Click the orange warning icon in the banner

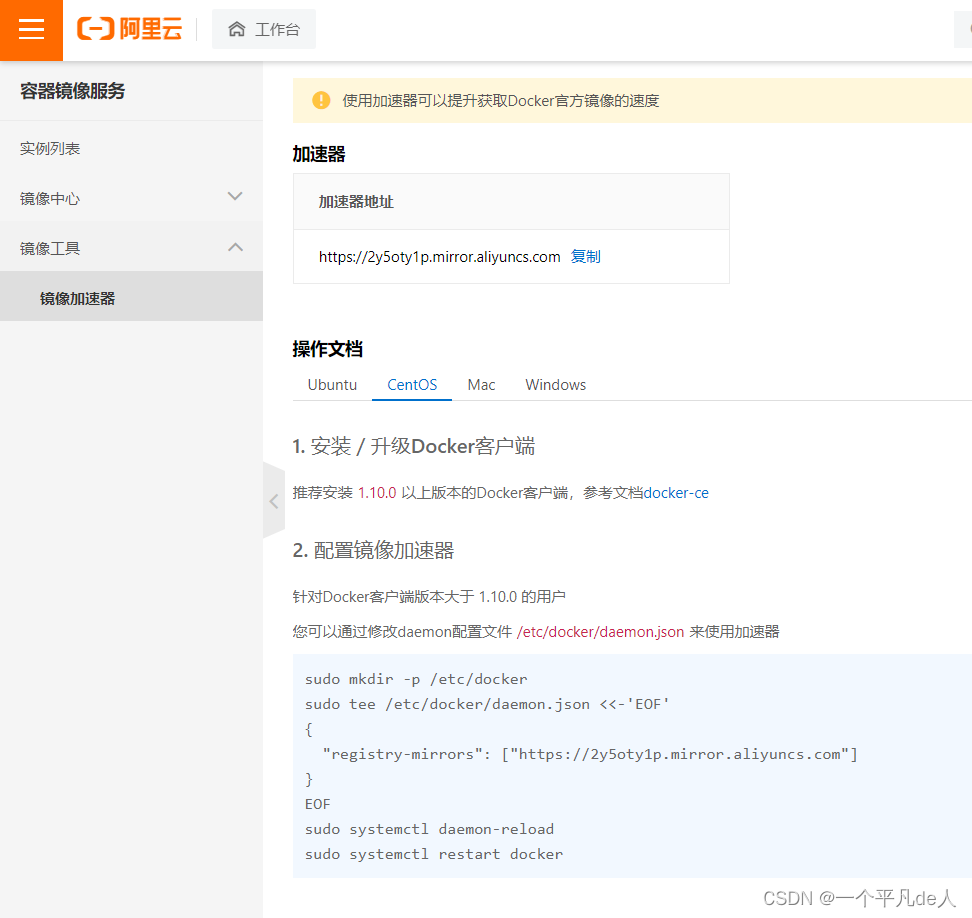321,100
